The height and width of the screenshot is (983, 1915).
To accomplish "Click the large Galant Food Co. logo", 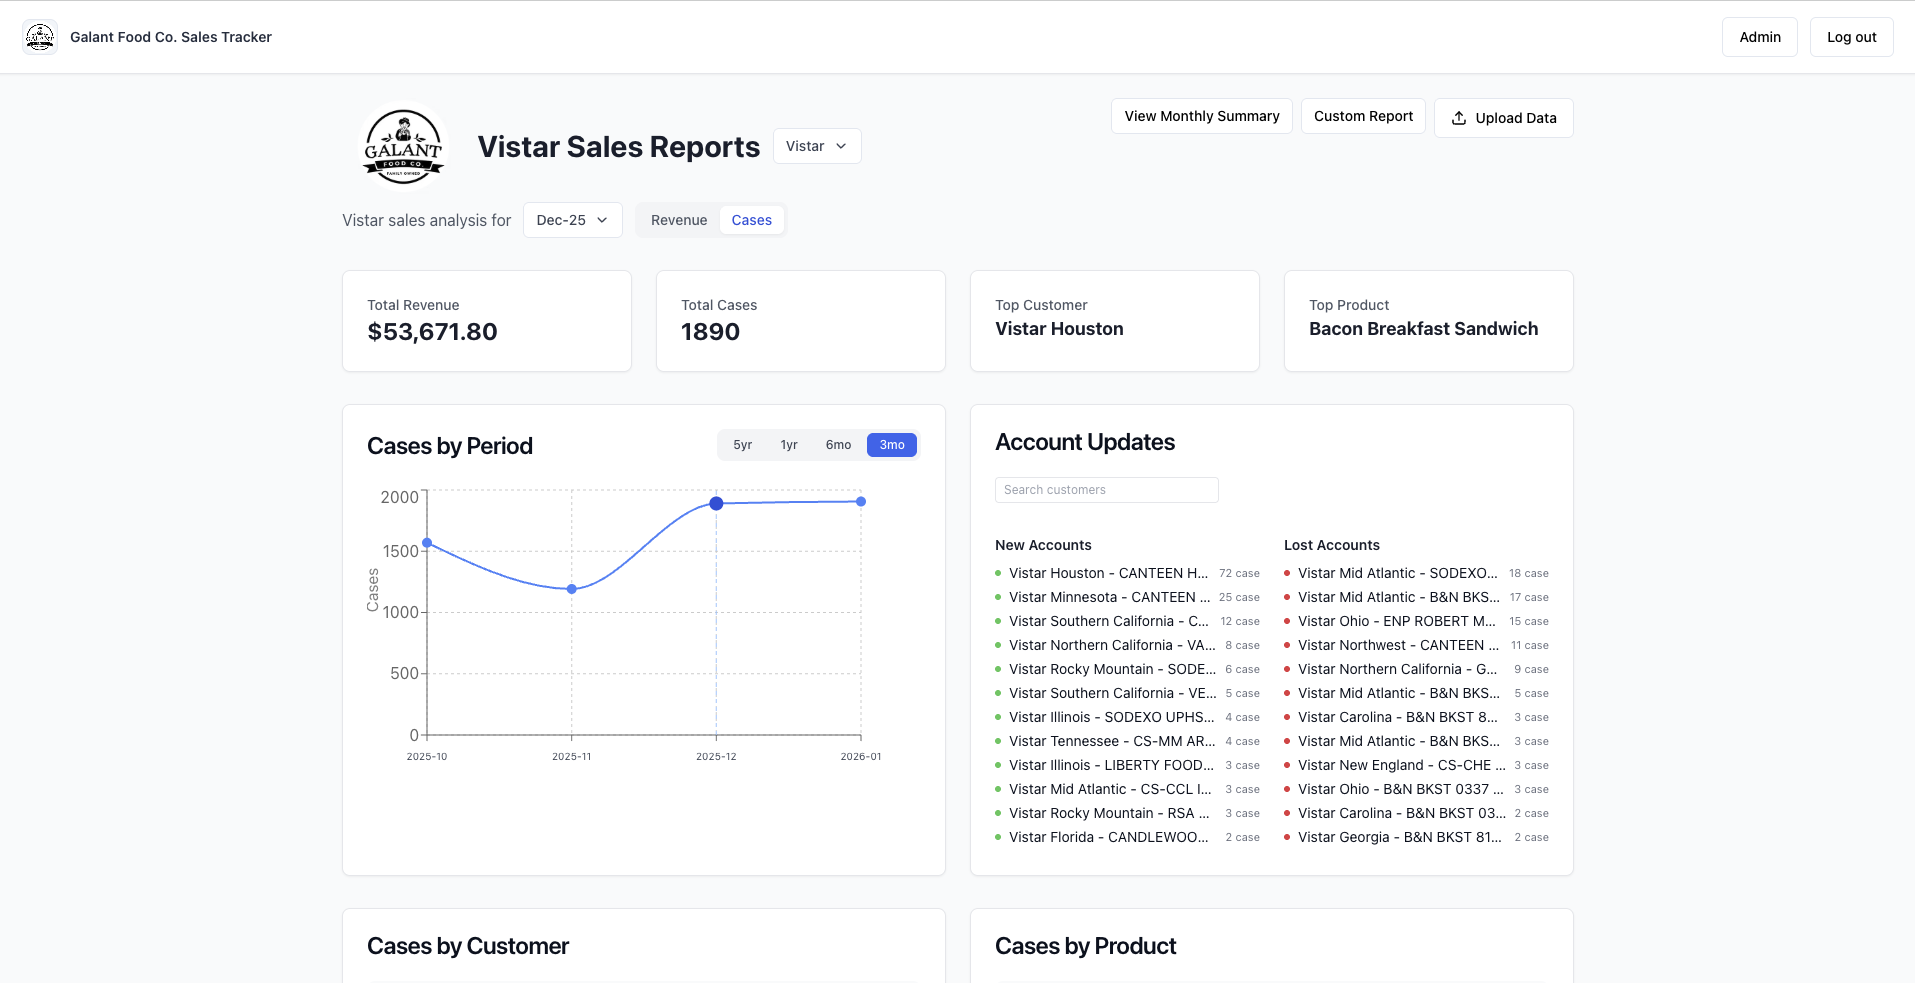I will pyautogui.click(x=403, y=146).
